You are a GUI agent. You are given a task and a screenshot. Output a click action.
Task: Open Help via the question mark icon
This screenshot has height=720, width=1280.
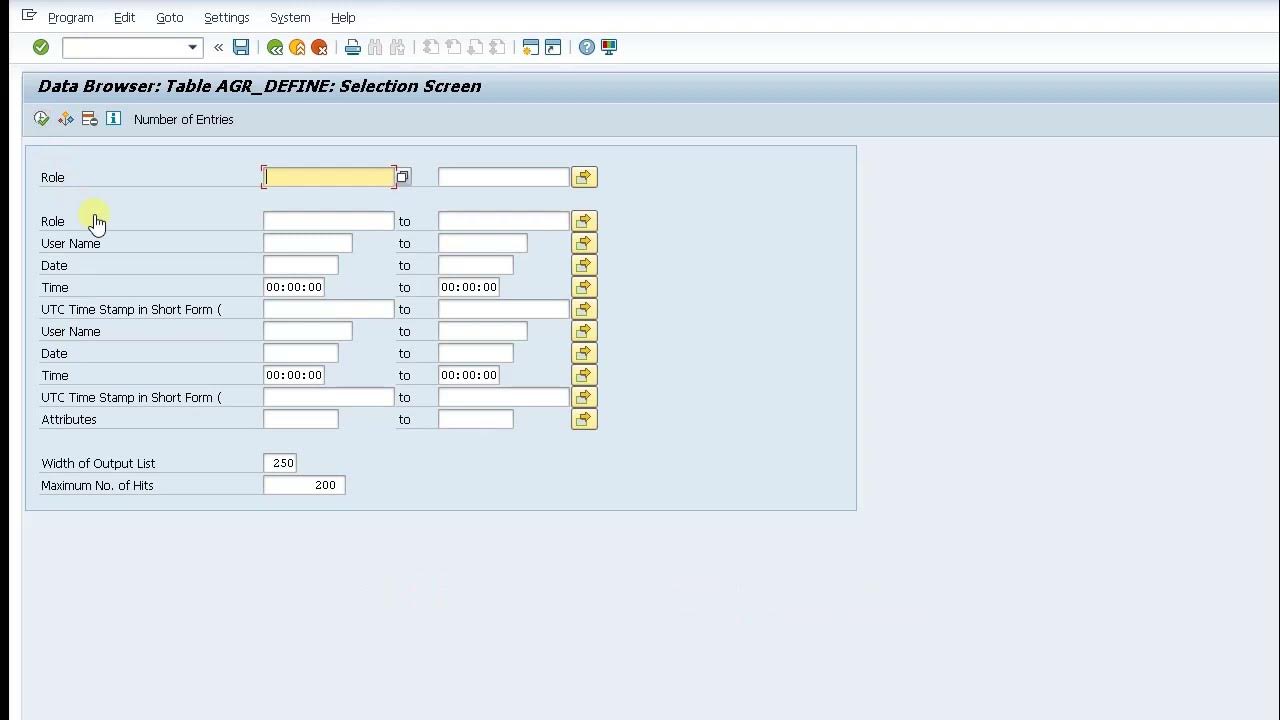pyautogui.click(x=587, y=47)
